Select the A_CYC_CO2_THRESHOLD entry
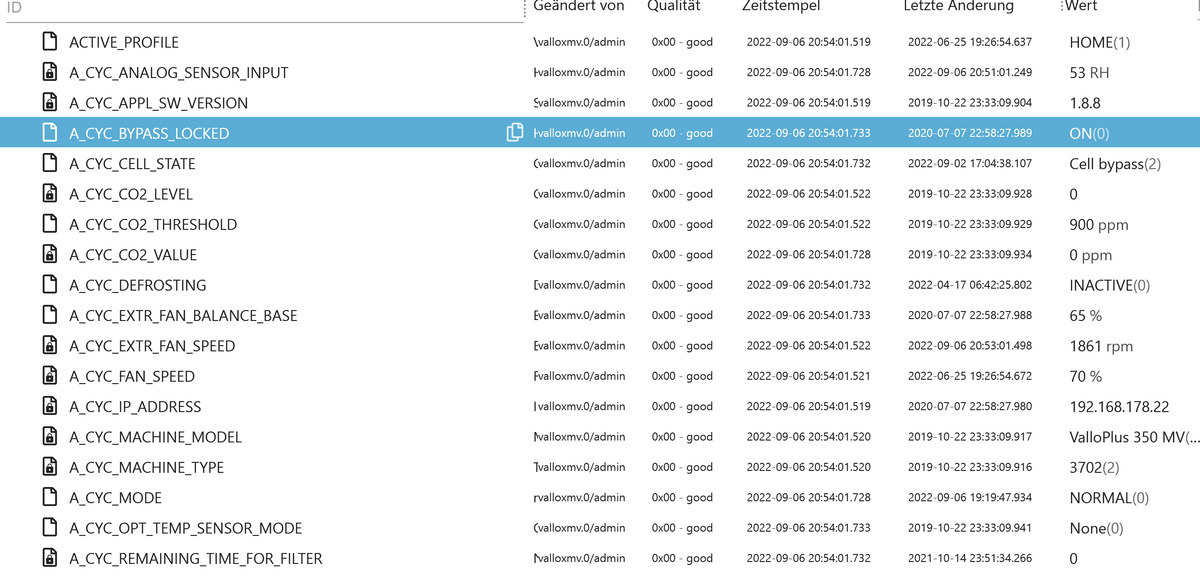The image size is (1200, 576). tap(153, 225)
